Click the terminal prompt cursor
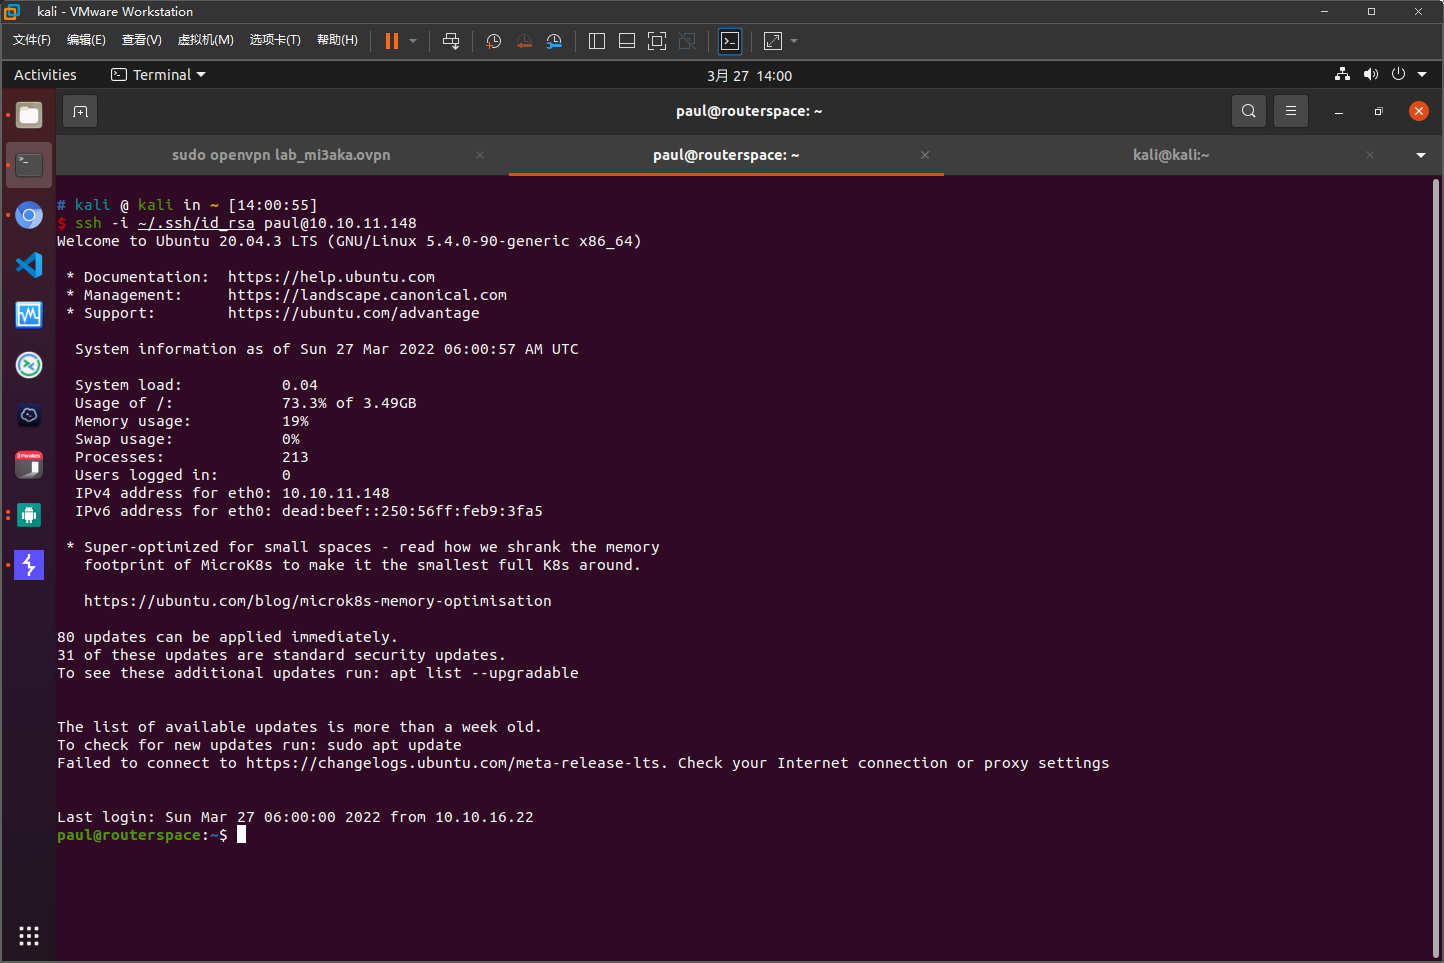This screenshot has height=963, width=1444. pyautogui.click(x=241, y=835)
